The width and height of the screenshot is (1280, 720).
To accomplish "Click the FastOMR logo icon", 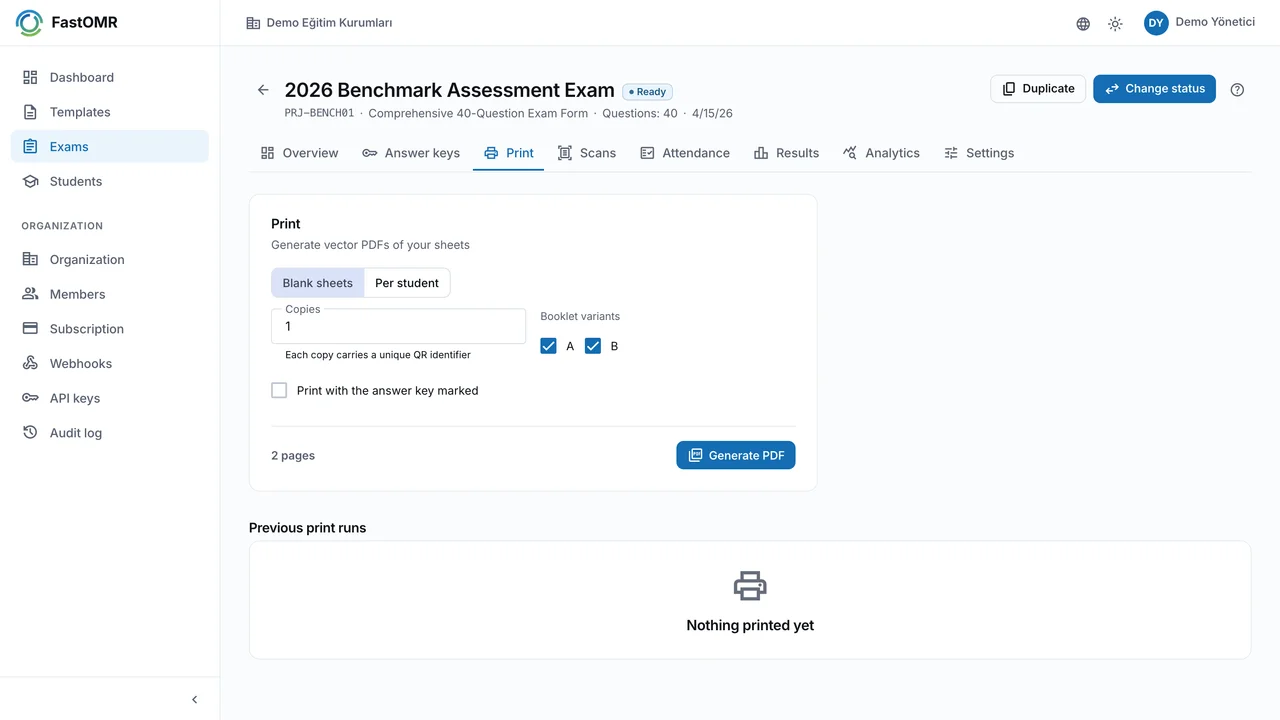I will pos(29,23).
